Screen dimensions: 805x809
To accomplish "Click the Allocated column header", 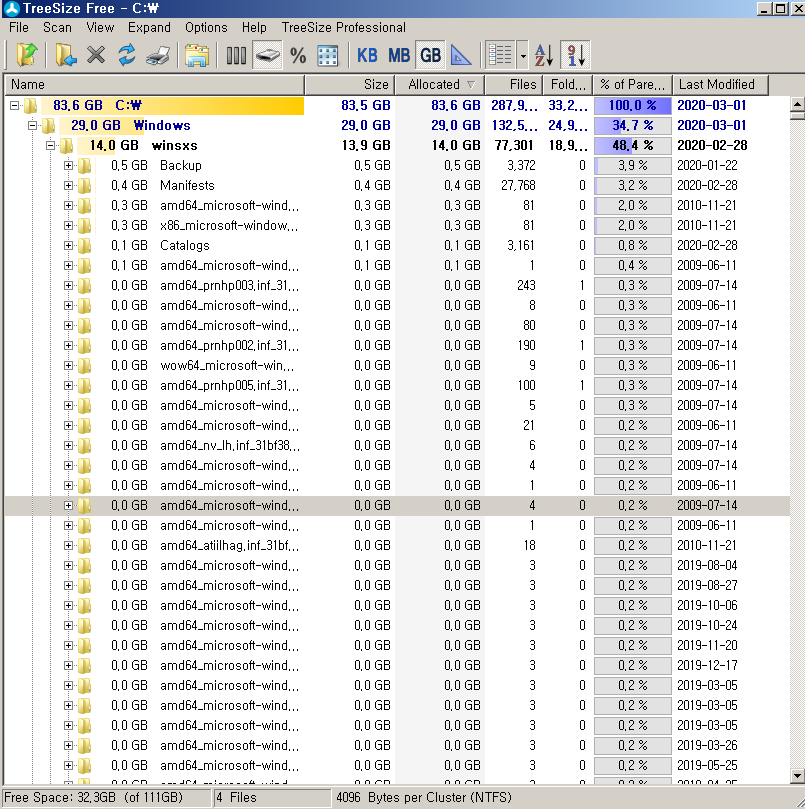I will (440, 85).
